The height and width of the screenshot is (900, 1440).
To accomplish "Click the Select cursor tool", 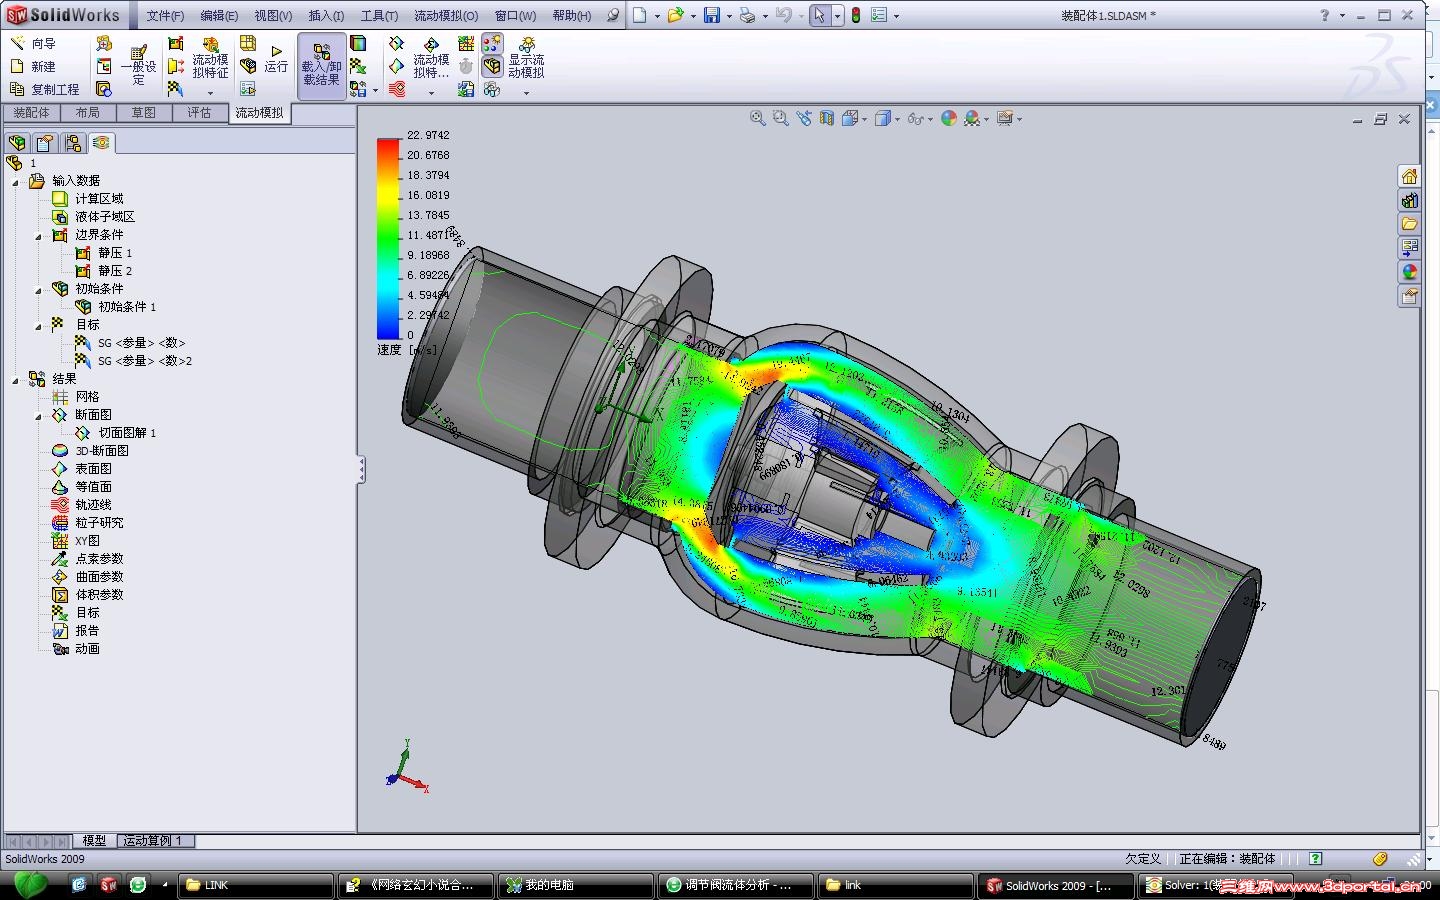I will (819, 15).
